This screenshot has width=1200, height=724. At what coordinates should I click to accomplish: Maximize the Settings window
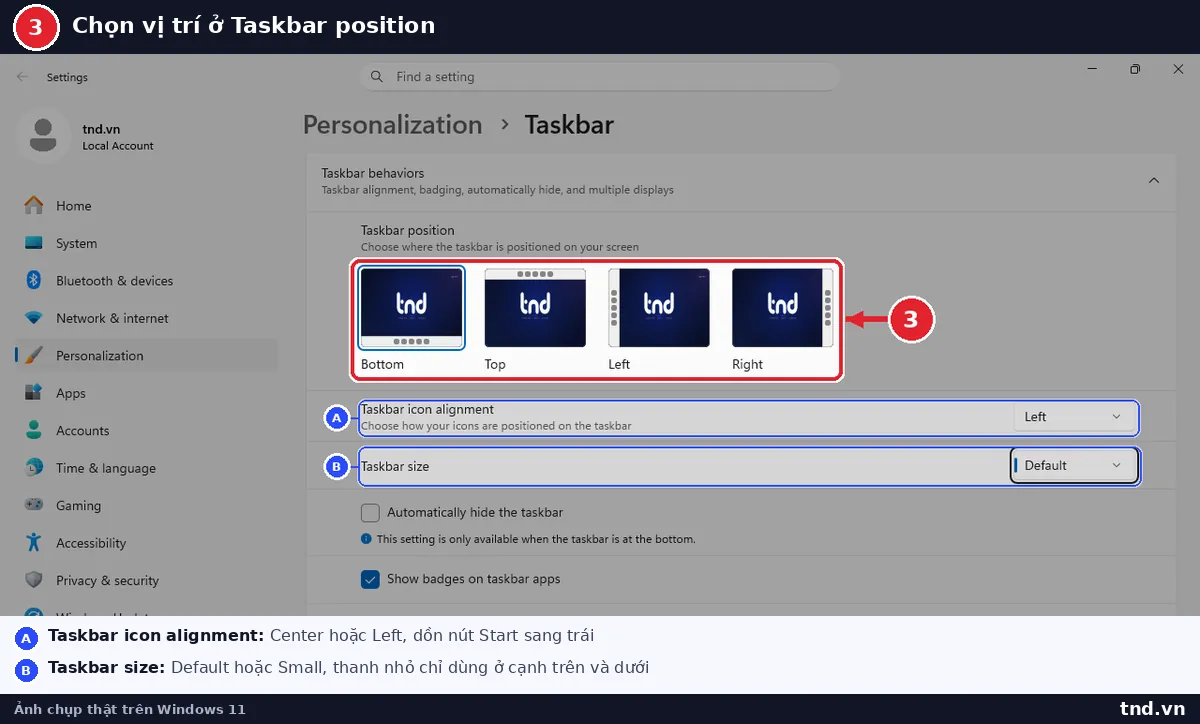(x=1135, y=69)
